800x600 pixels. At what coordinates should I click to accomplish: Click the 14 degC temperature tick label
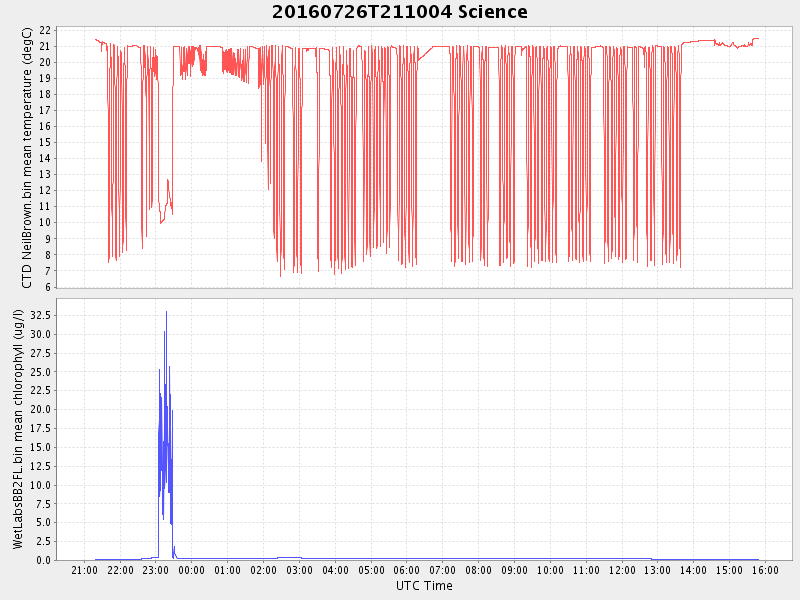[45, 158]
